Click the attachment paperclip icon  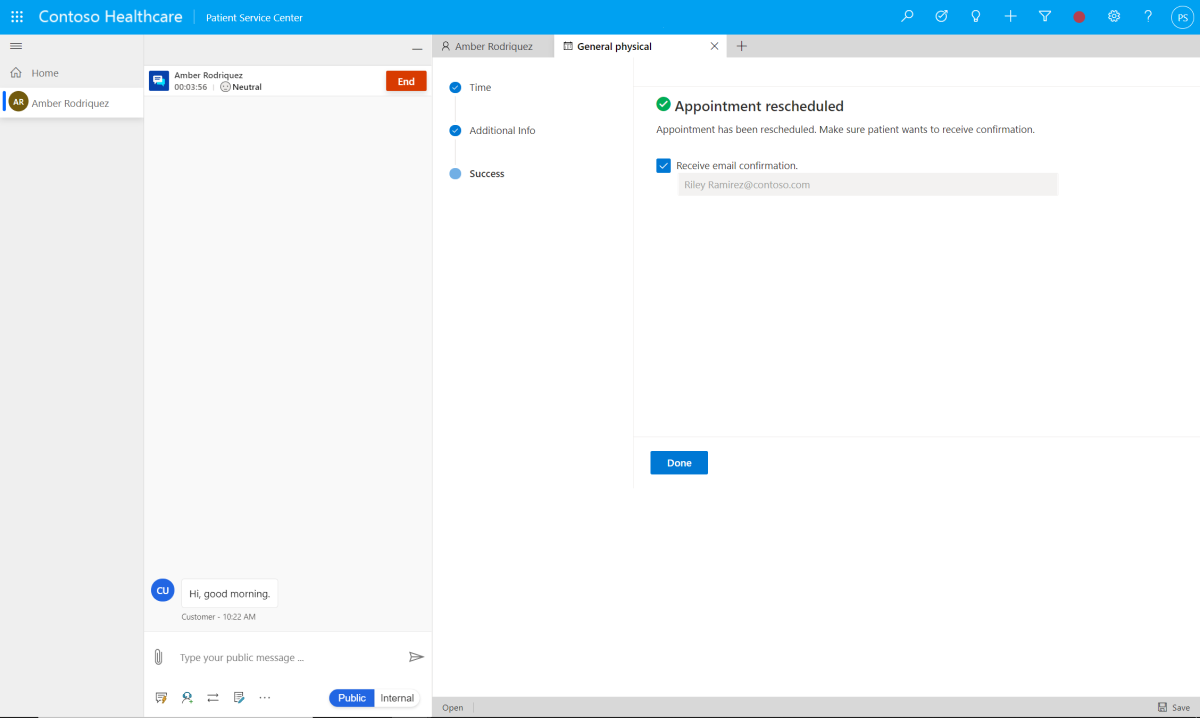coord(158,657)
